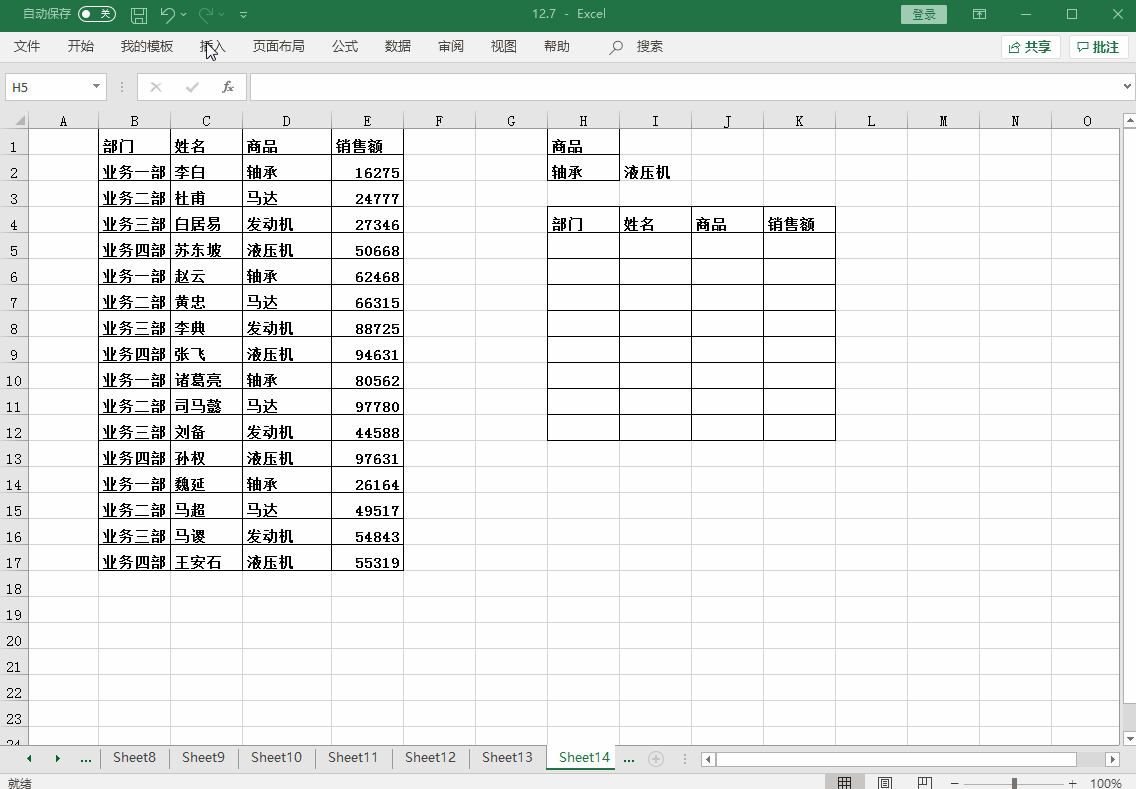Switch to Page Layout view icon

point(885,783)
